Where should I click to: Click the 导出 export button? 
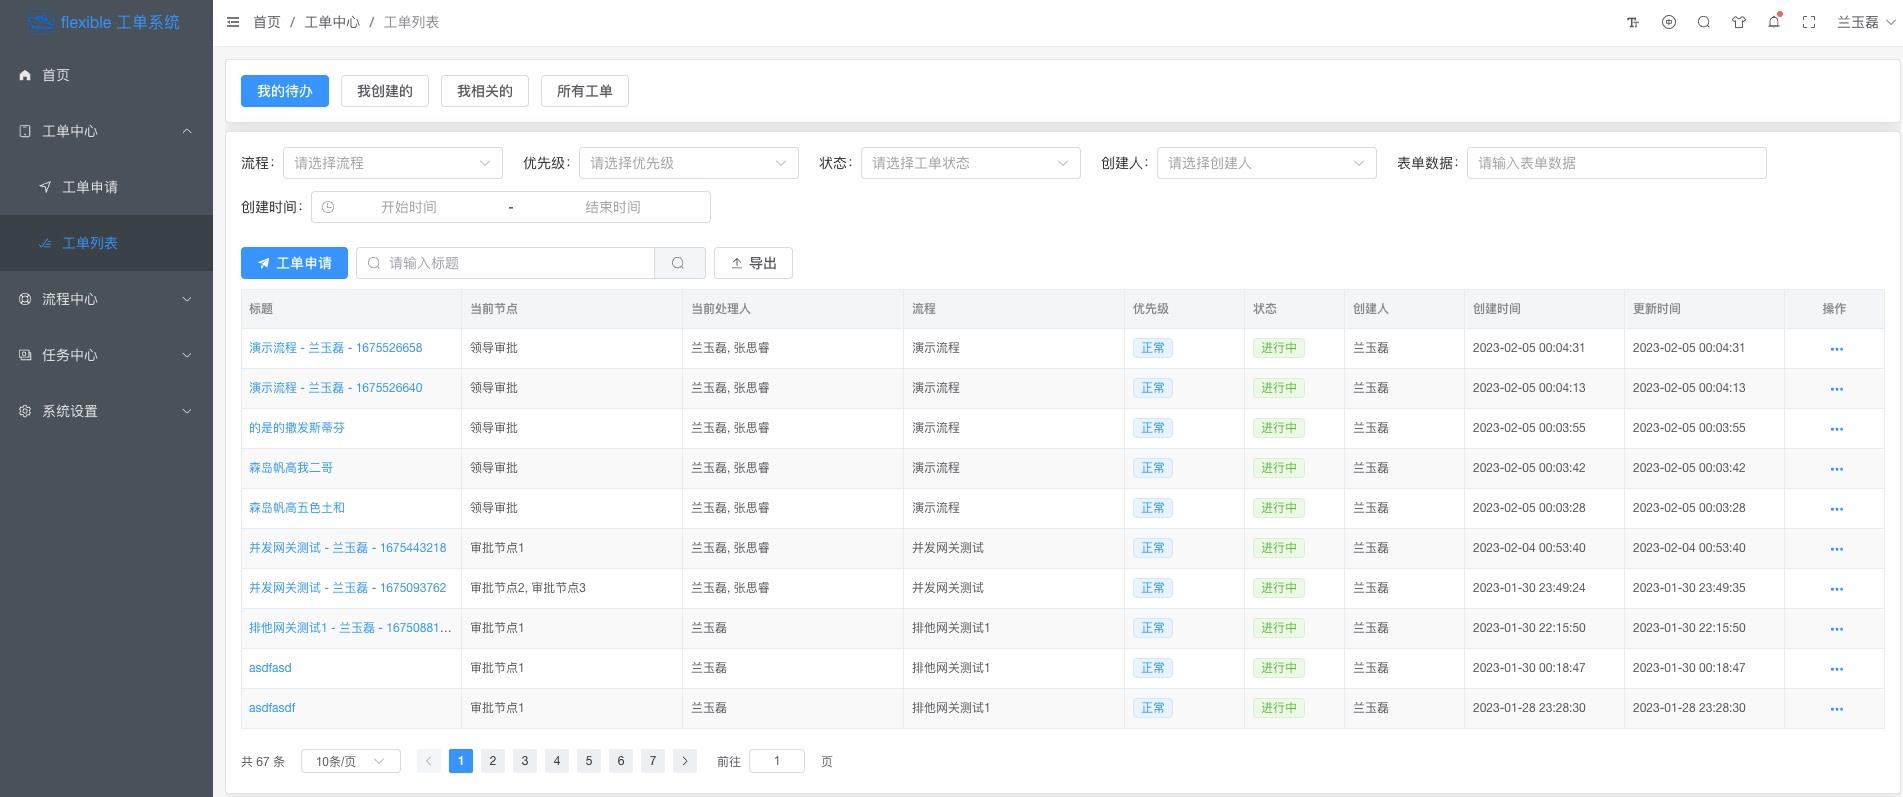pyautogui.click(x=753, y=263)
